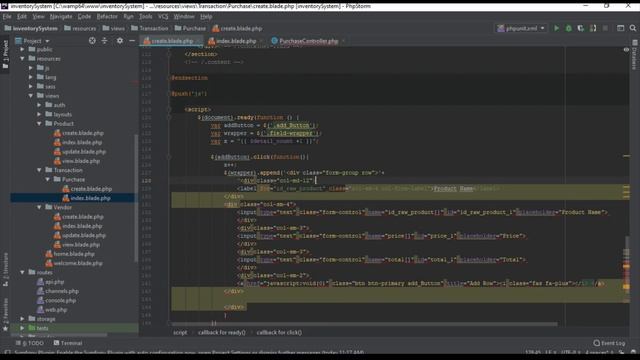Open the TODO tool window
640x360 pixels.
point(29,343)
